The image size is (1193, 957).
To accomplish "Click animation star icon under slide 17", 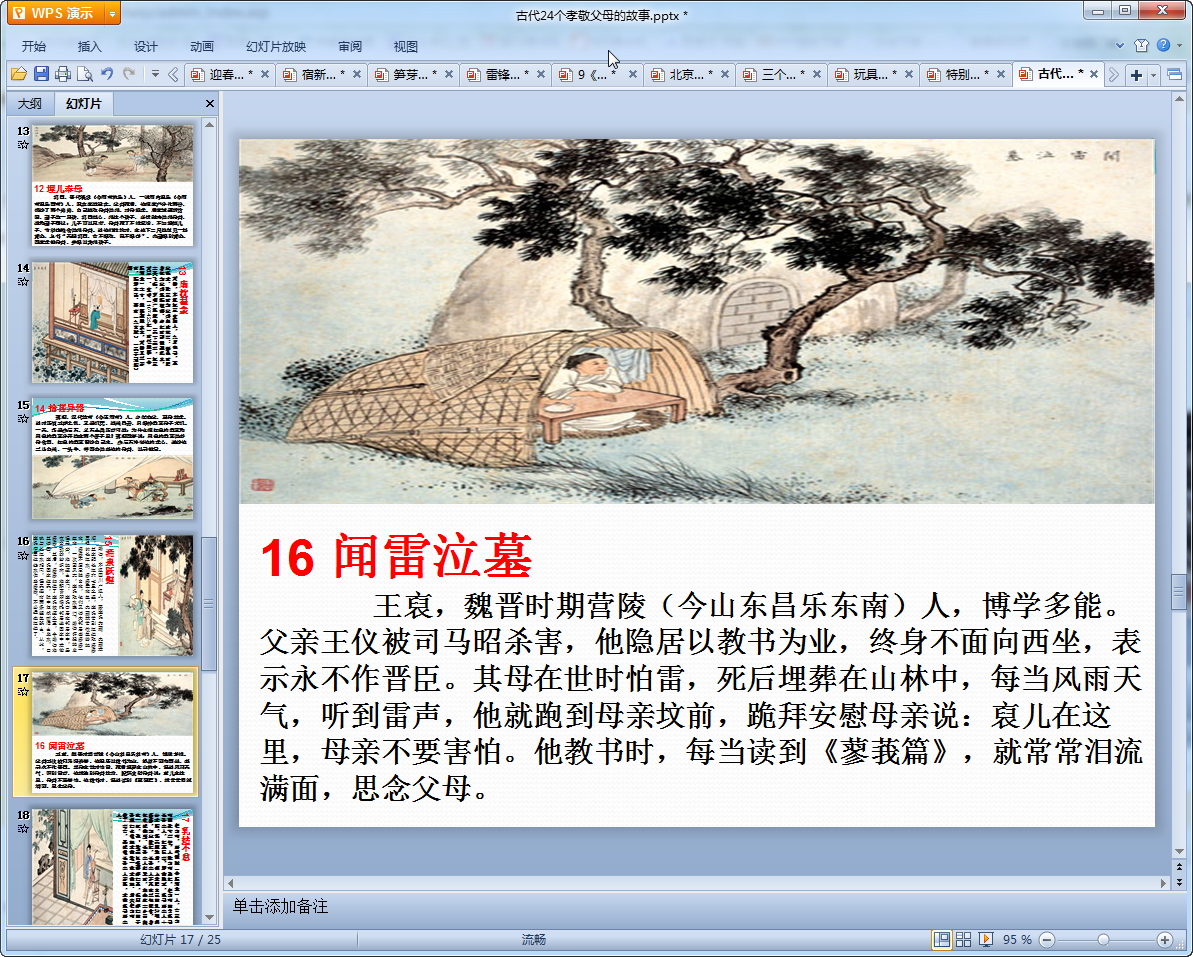I will pyautogui.click(x=23, y=692).
